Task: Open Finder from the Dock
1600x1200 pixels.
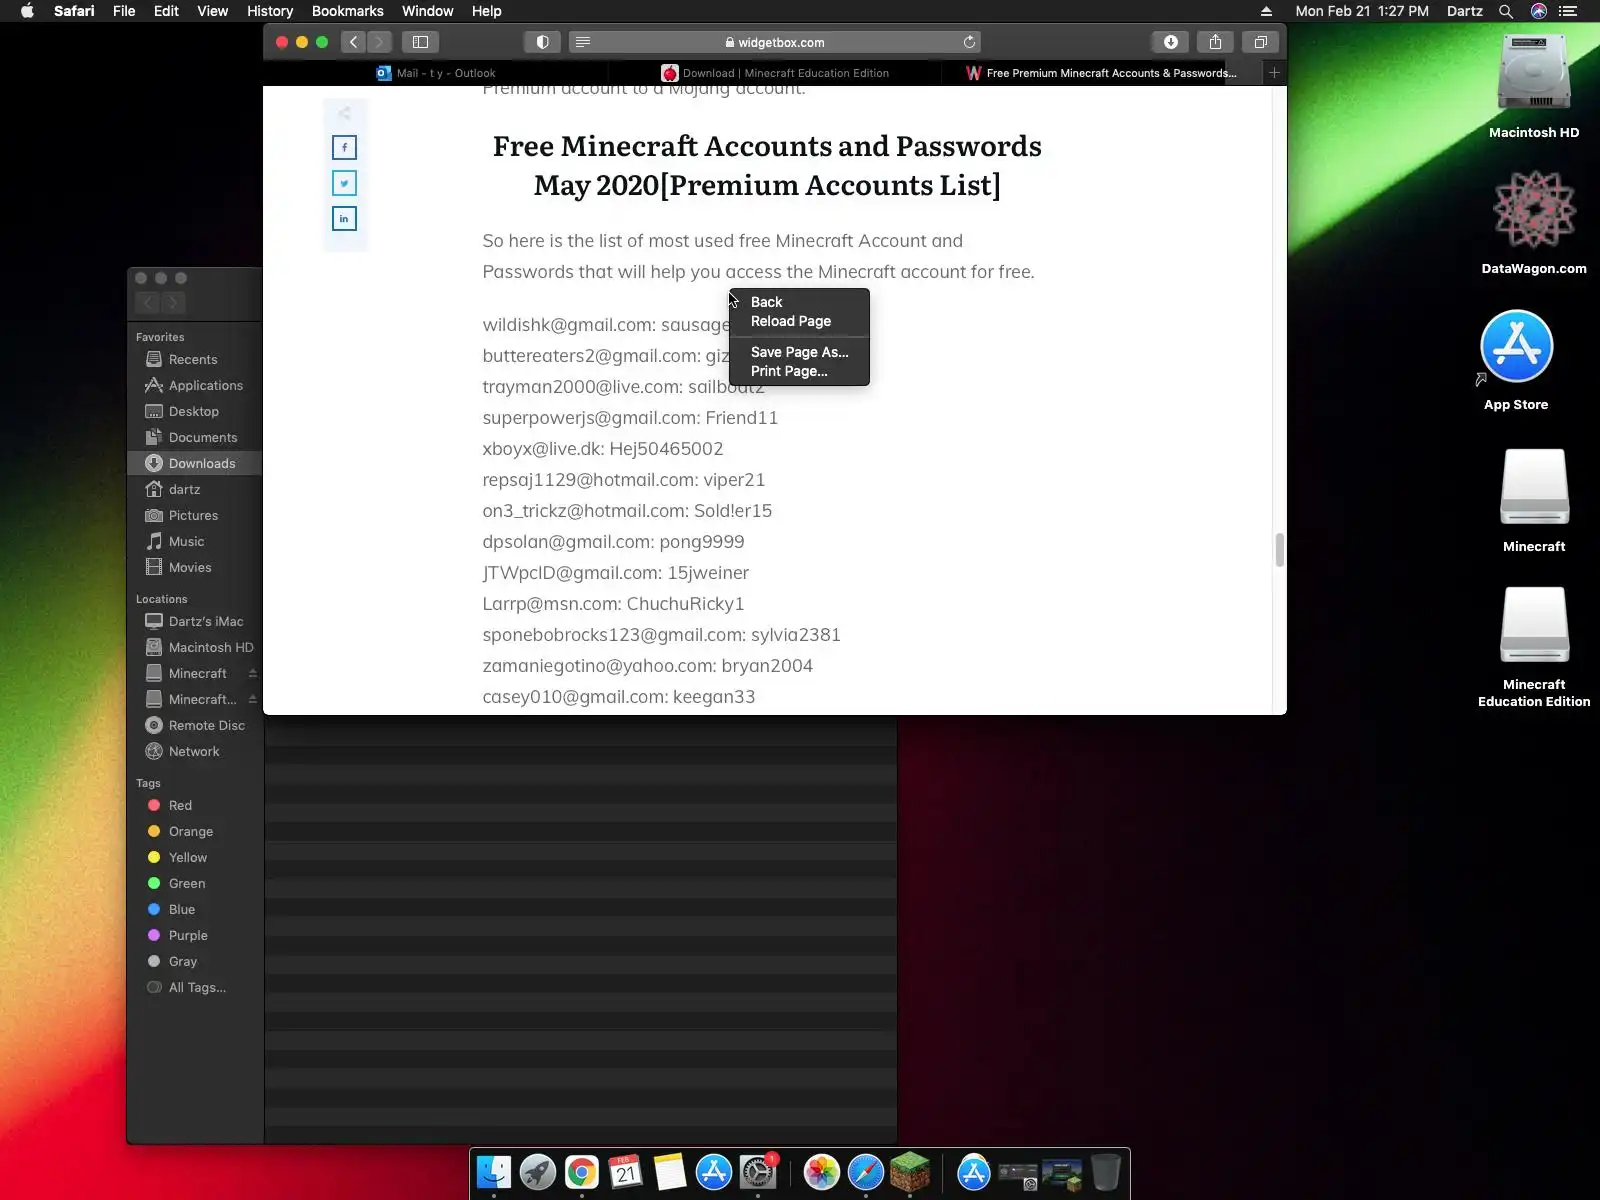Action: (494, 1172)
